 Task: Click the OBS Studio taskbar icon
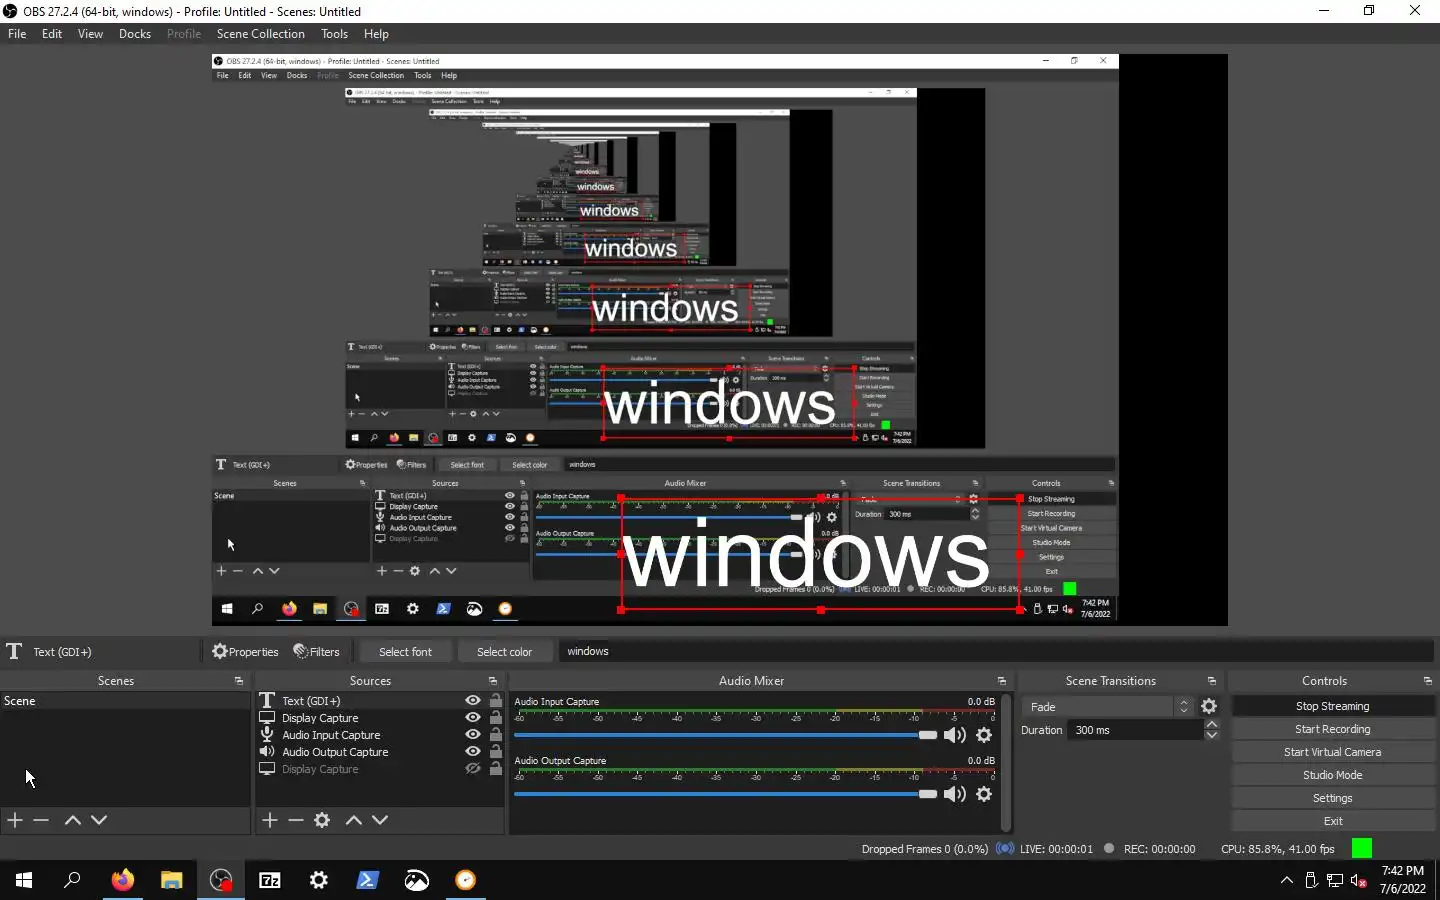[x=221, y=880]
